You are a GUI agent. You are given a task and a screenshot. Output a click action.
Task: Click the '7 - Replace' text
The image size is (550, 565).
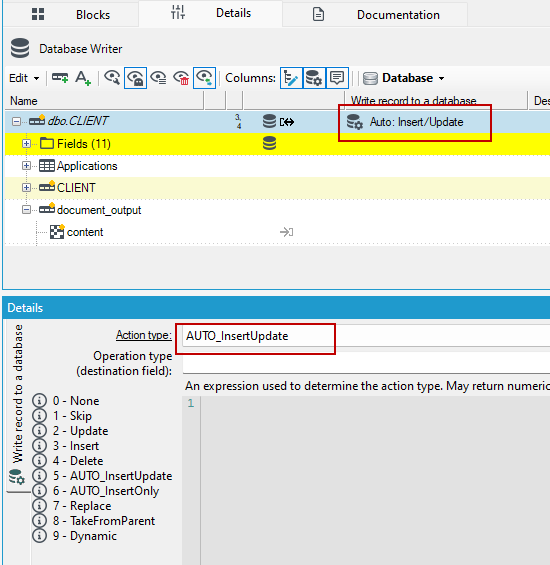(82, 506)
